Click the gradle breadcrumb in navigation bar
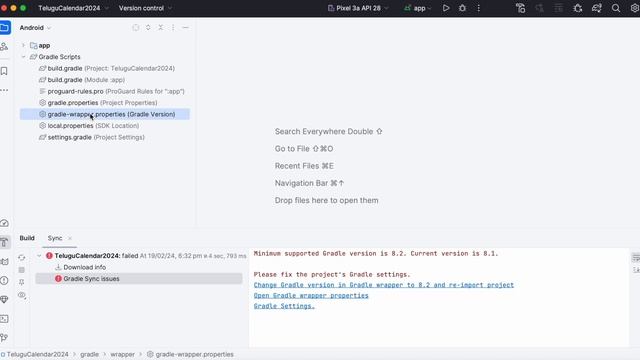The width and height of the screenshot is (640, 360). coord(89,354)
